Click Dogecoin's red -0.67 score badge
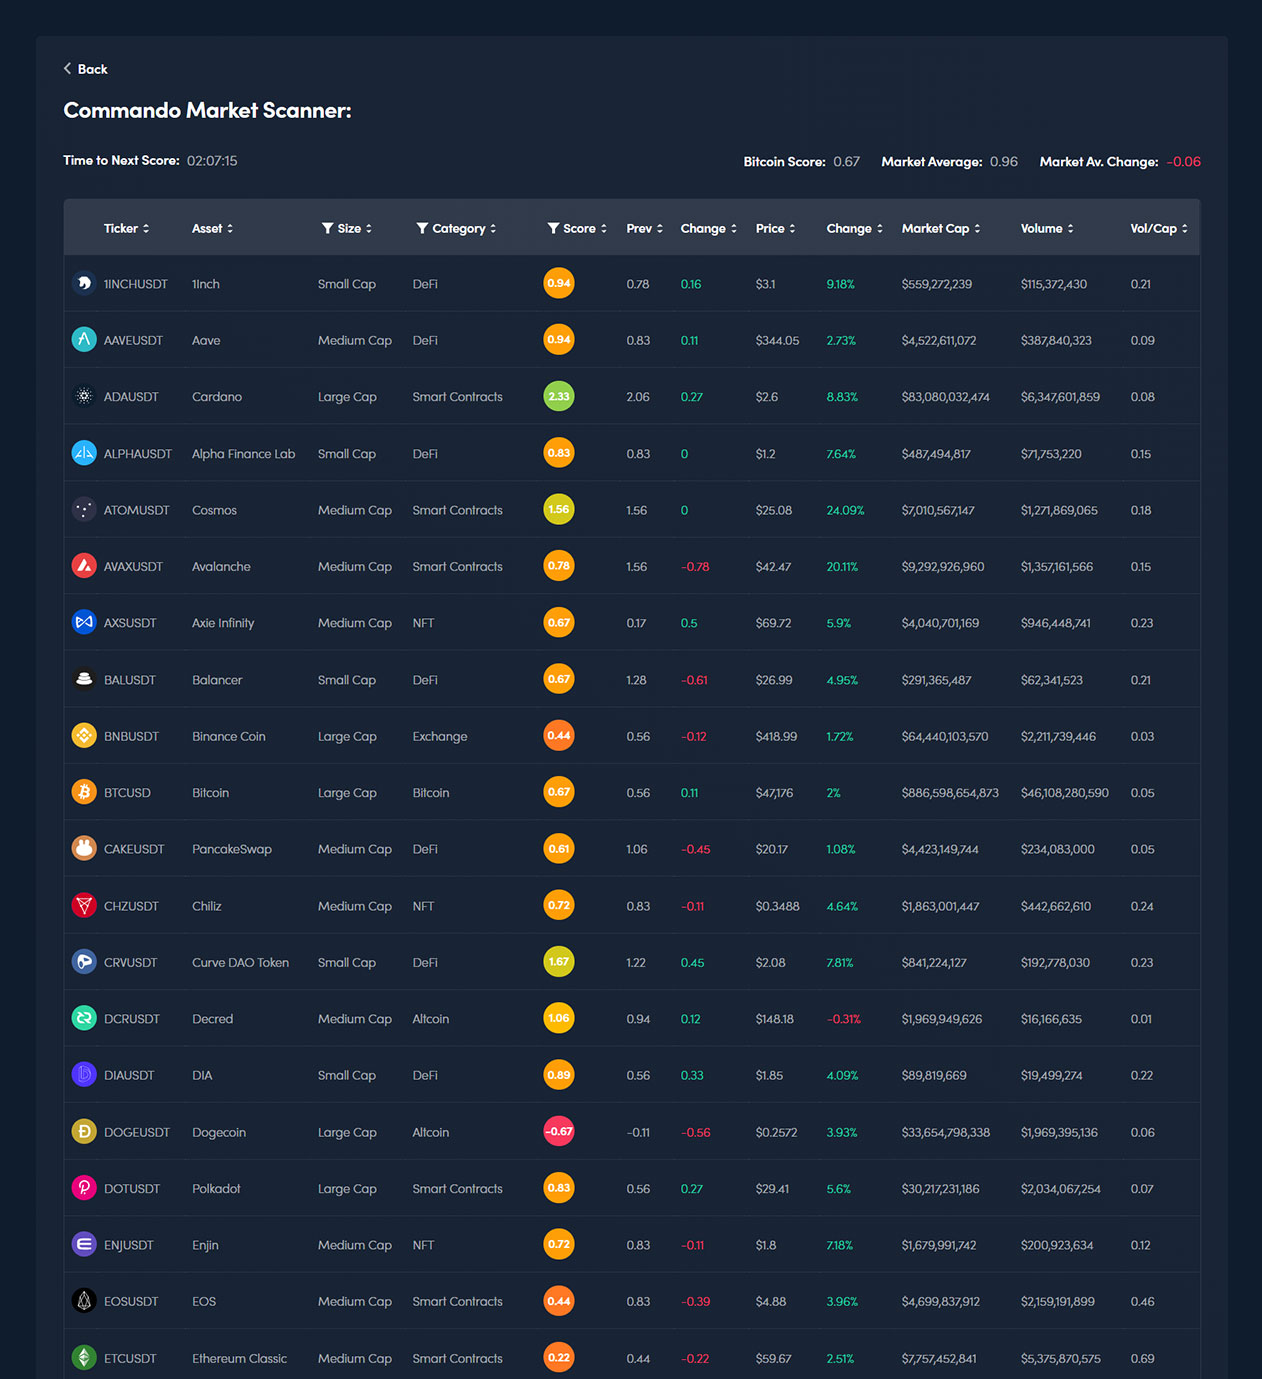1262x1379 pixels. click(x=559, y=1131)
